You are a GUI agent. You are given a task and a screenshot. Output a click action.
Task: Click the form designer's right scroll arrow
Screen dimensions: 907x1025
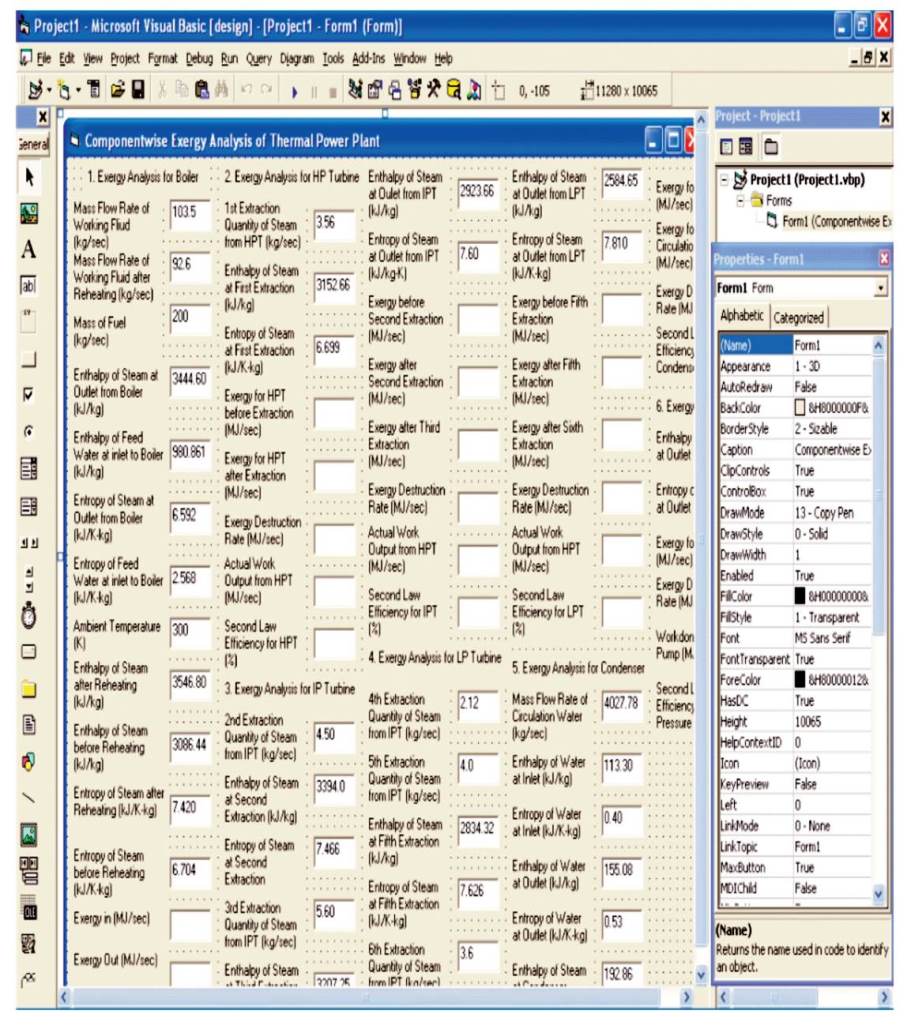(686, 997)
